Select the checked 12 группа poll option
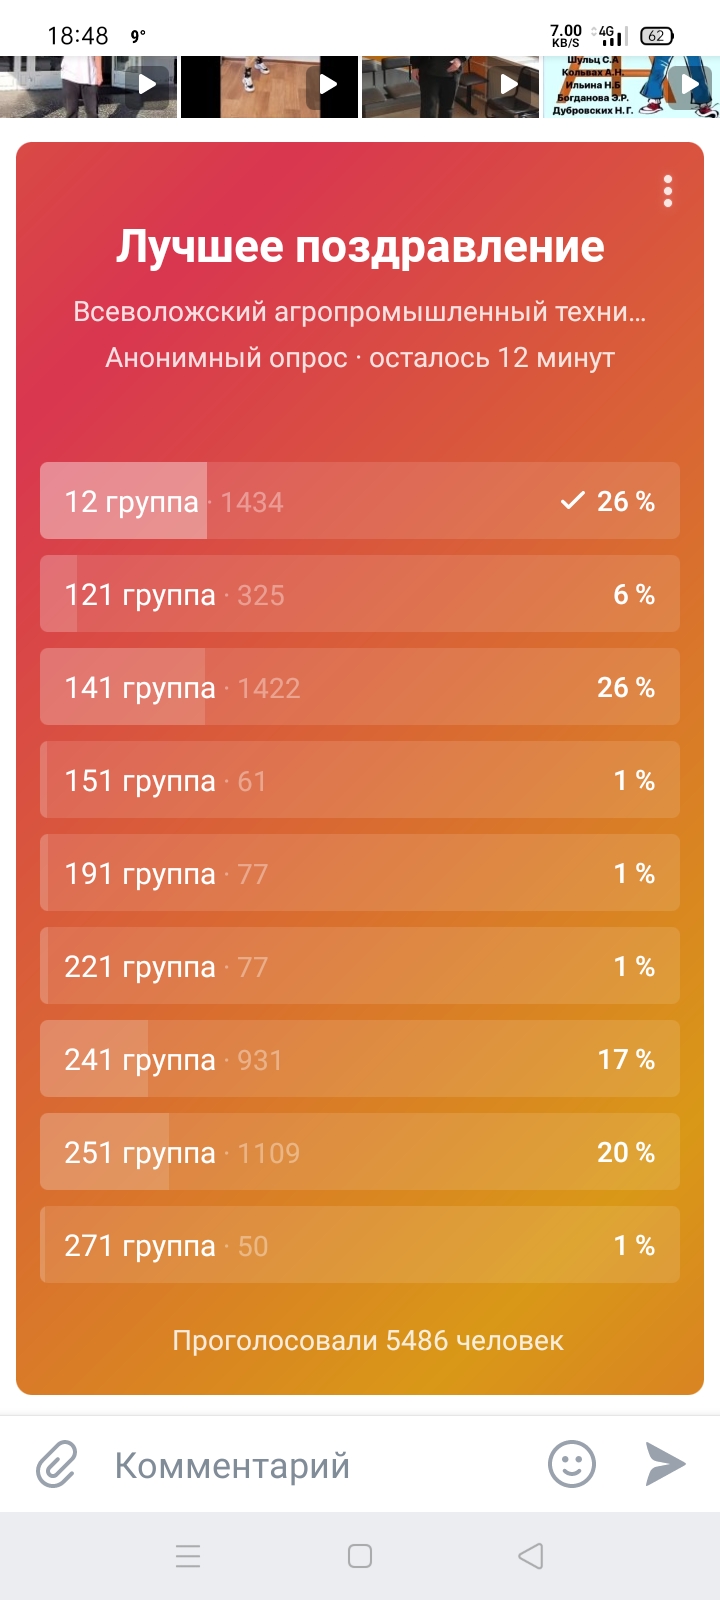 [x=360, y=501]
